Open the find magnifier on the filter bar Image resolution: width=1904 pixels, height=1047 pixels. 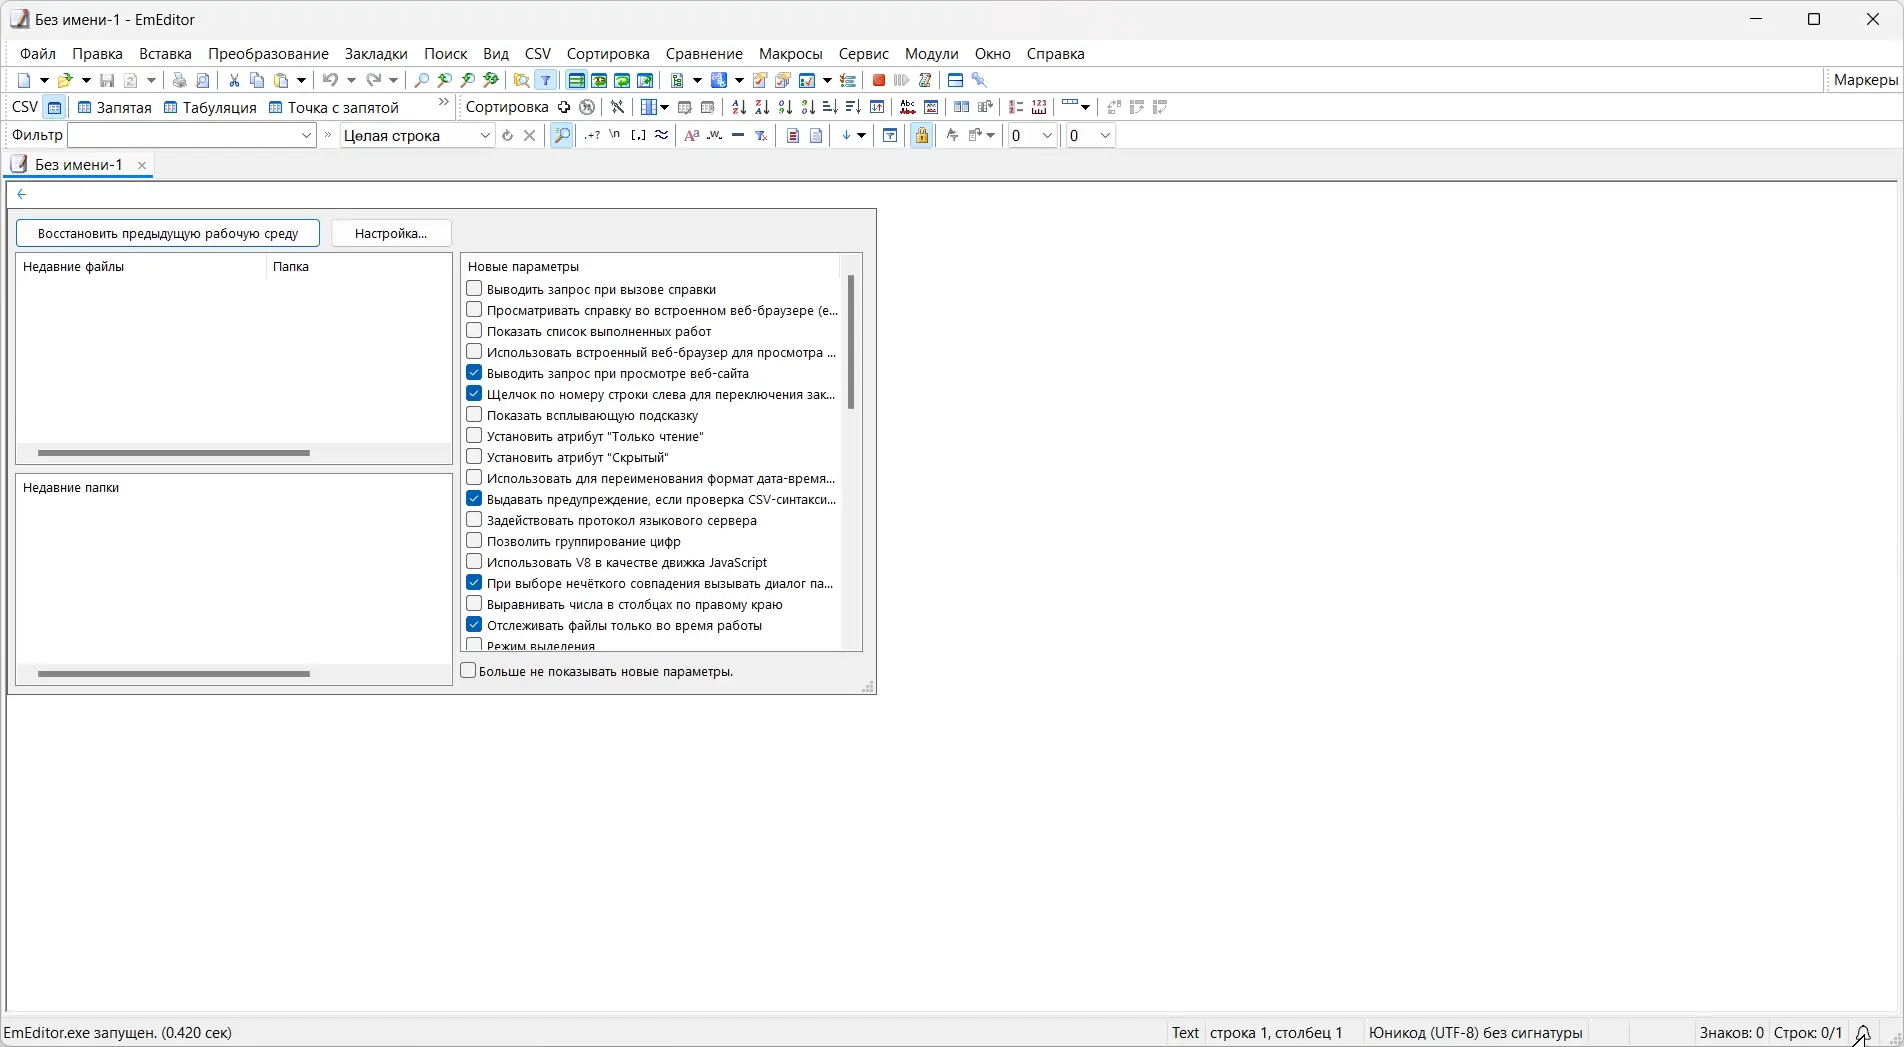(x=561, y=136)
